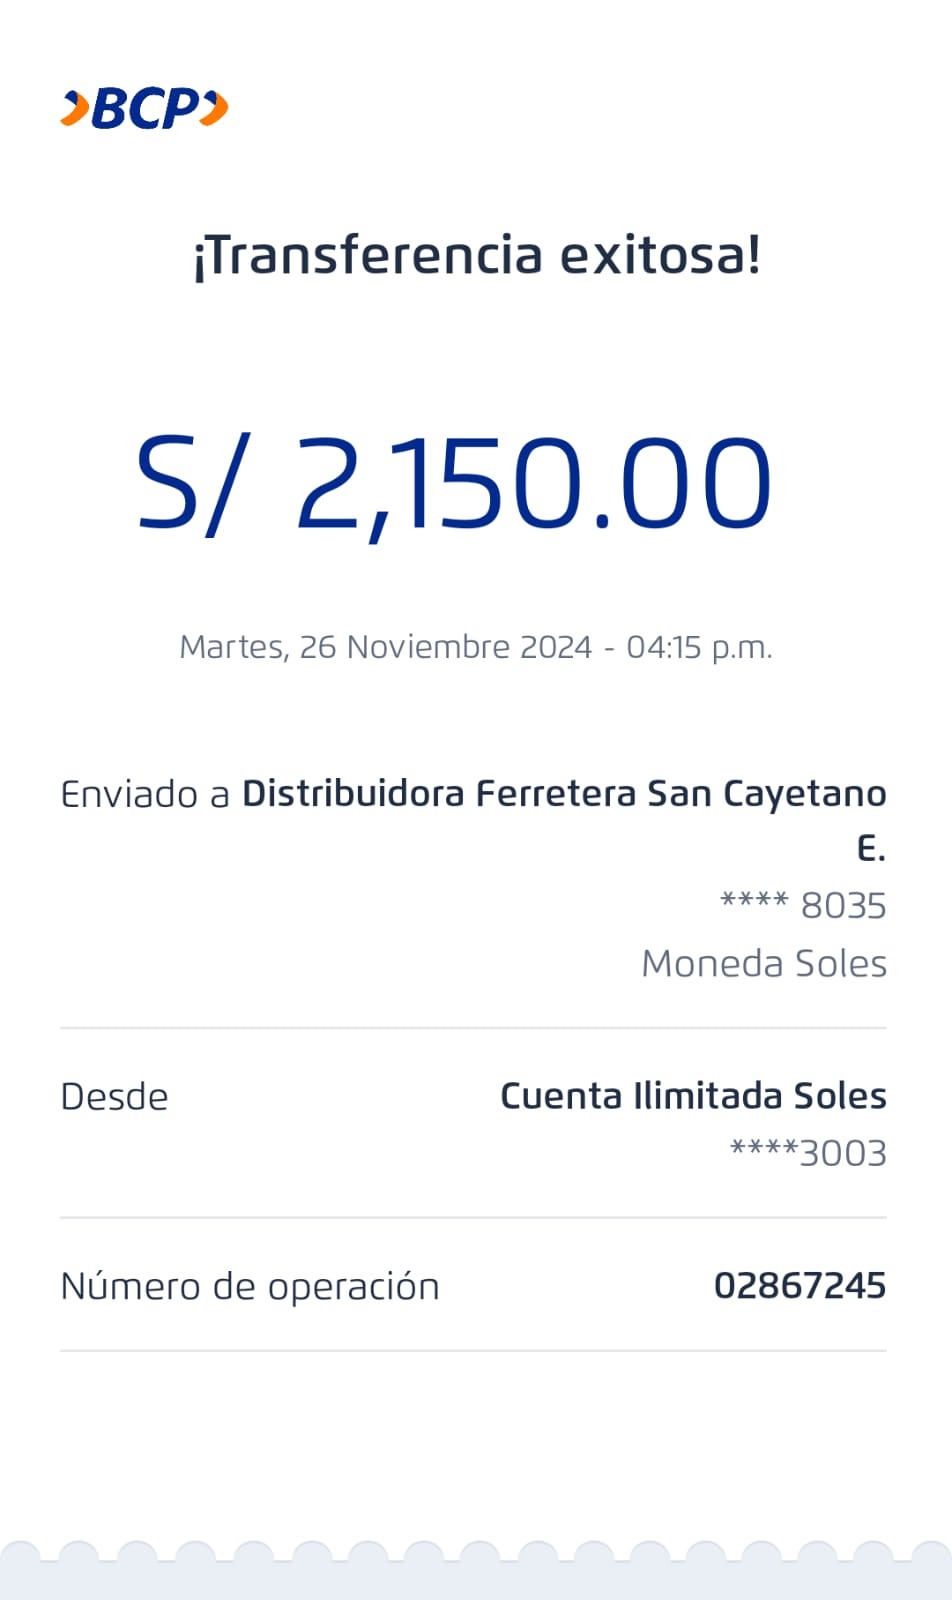Viewport: 952px width, 1600px height.
Task: Click the Número de operación label
Action: 250,1286
